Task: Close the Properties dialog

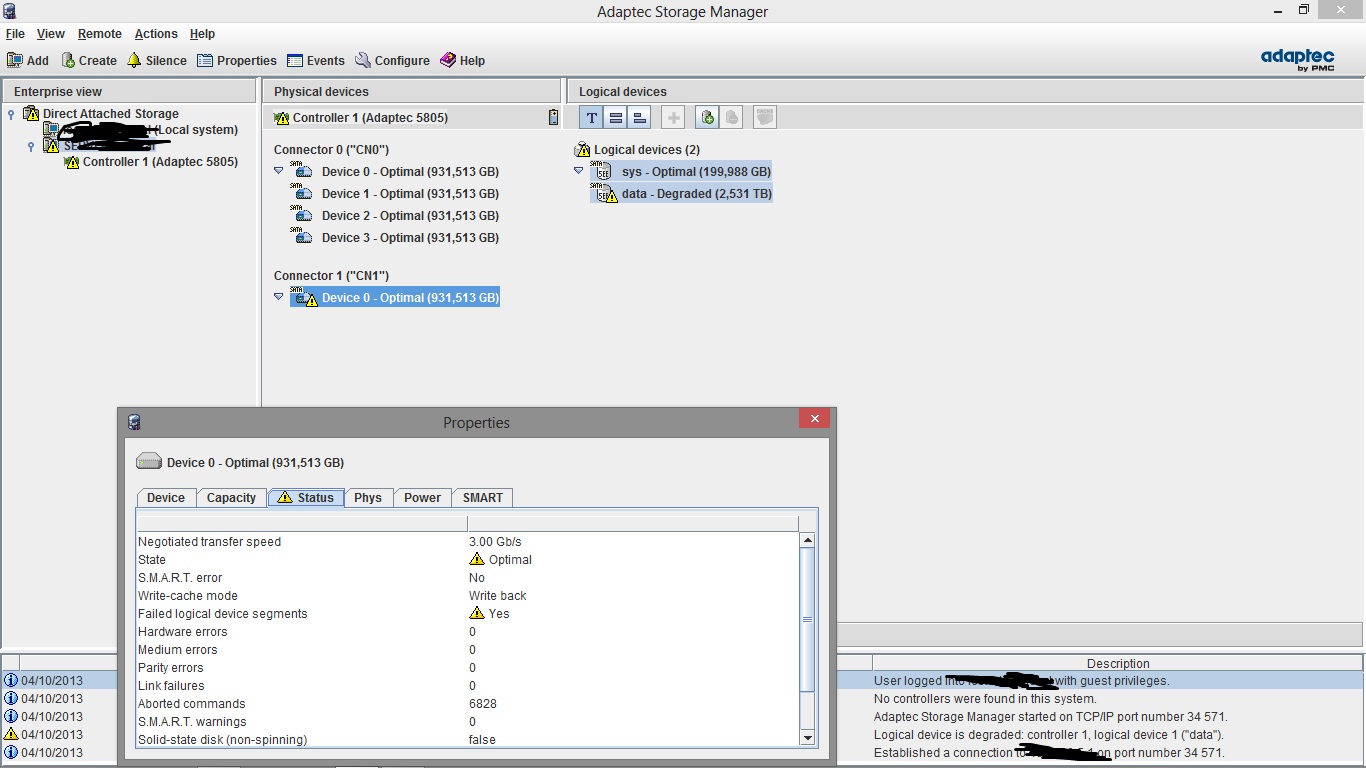Action: click(x=814, y=419)
